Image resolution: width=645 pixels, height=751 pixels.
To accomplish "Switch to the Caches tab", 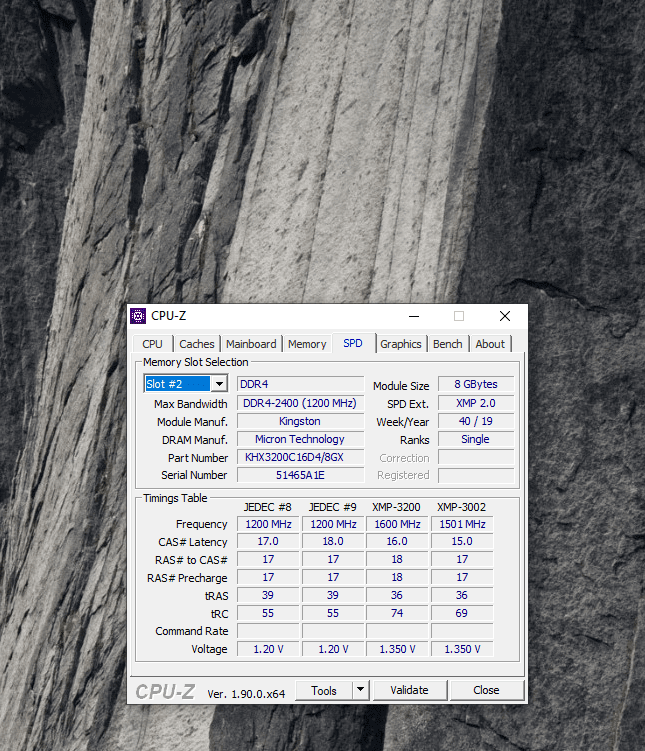I will coord(197,344).
